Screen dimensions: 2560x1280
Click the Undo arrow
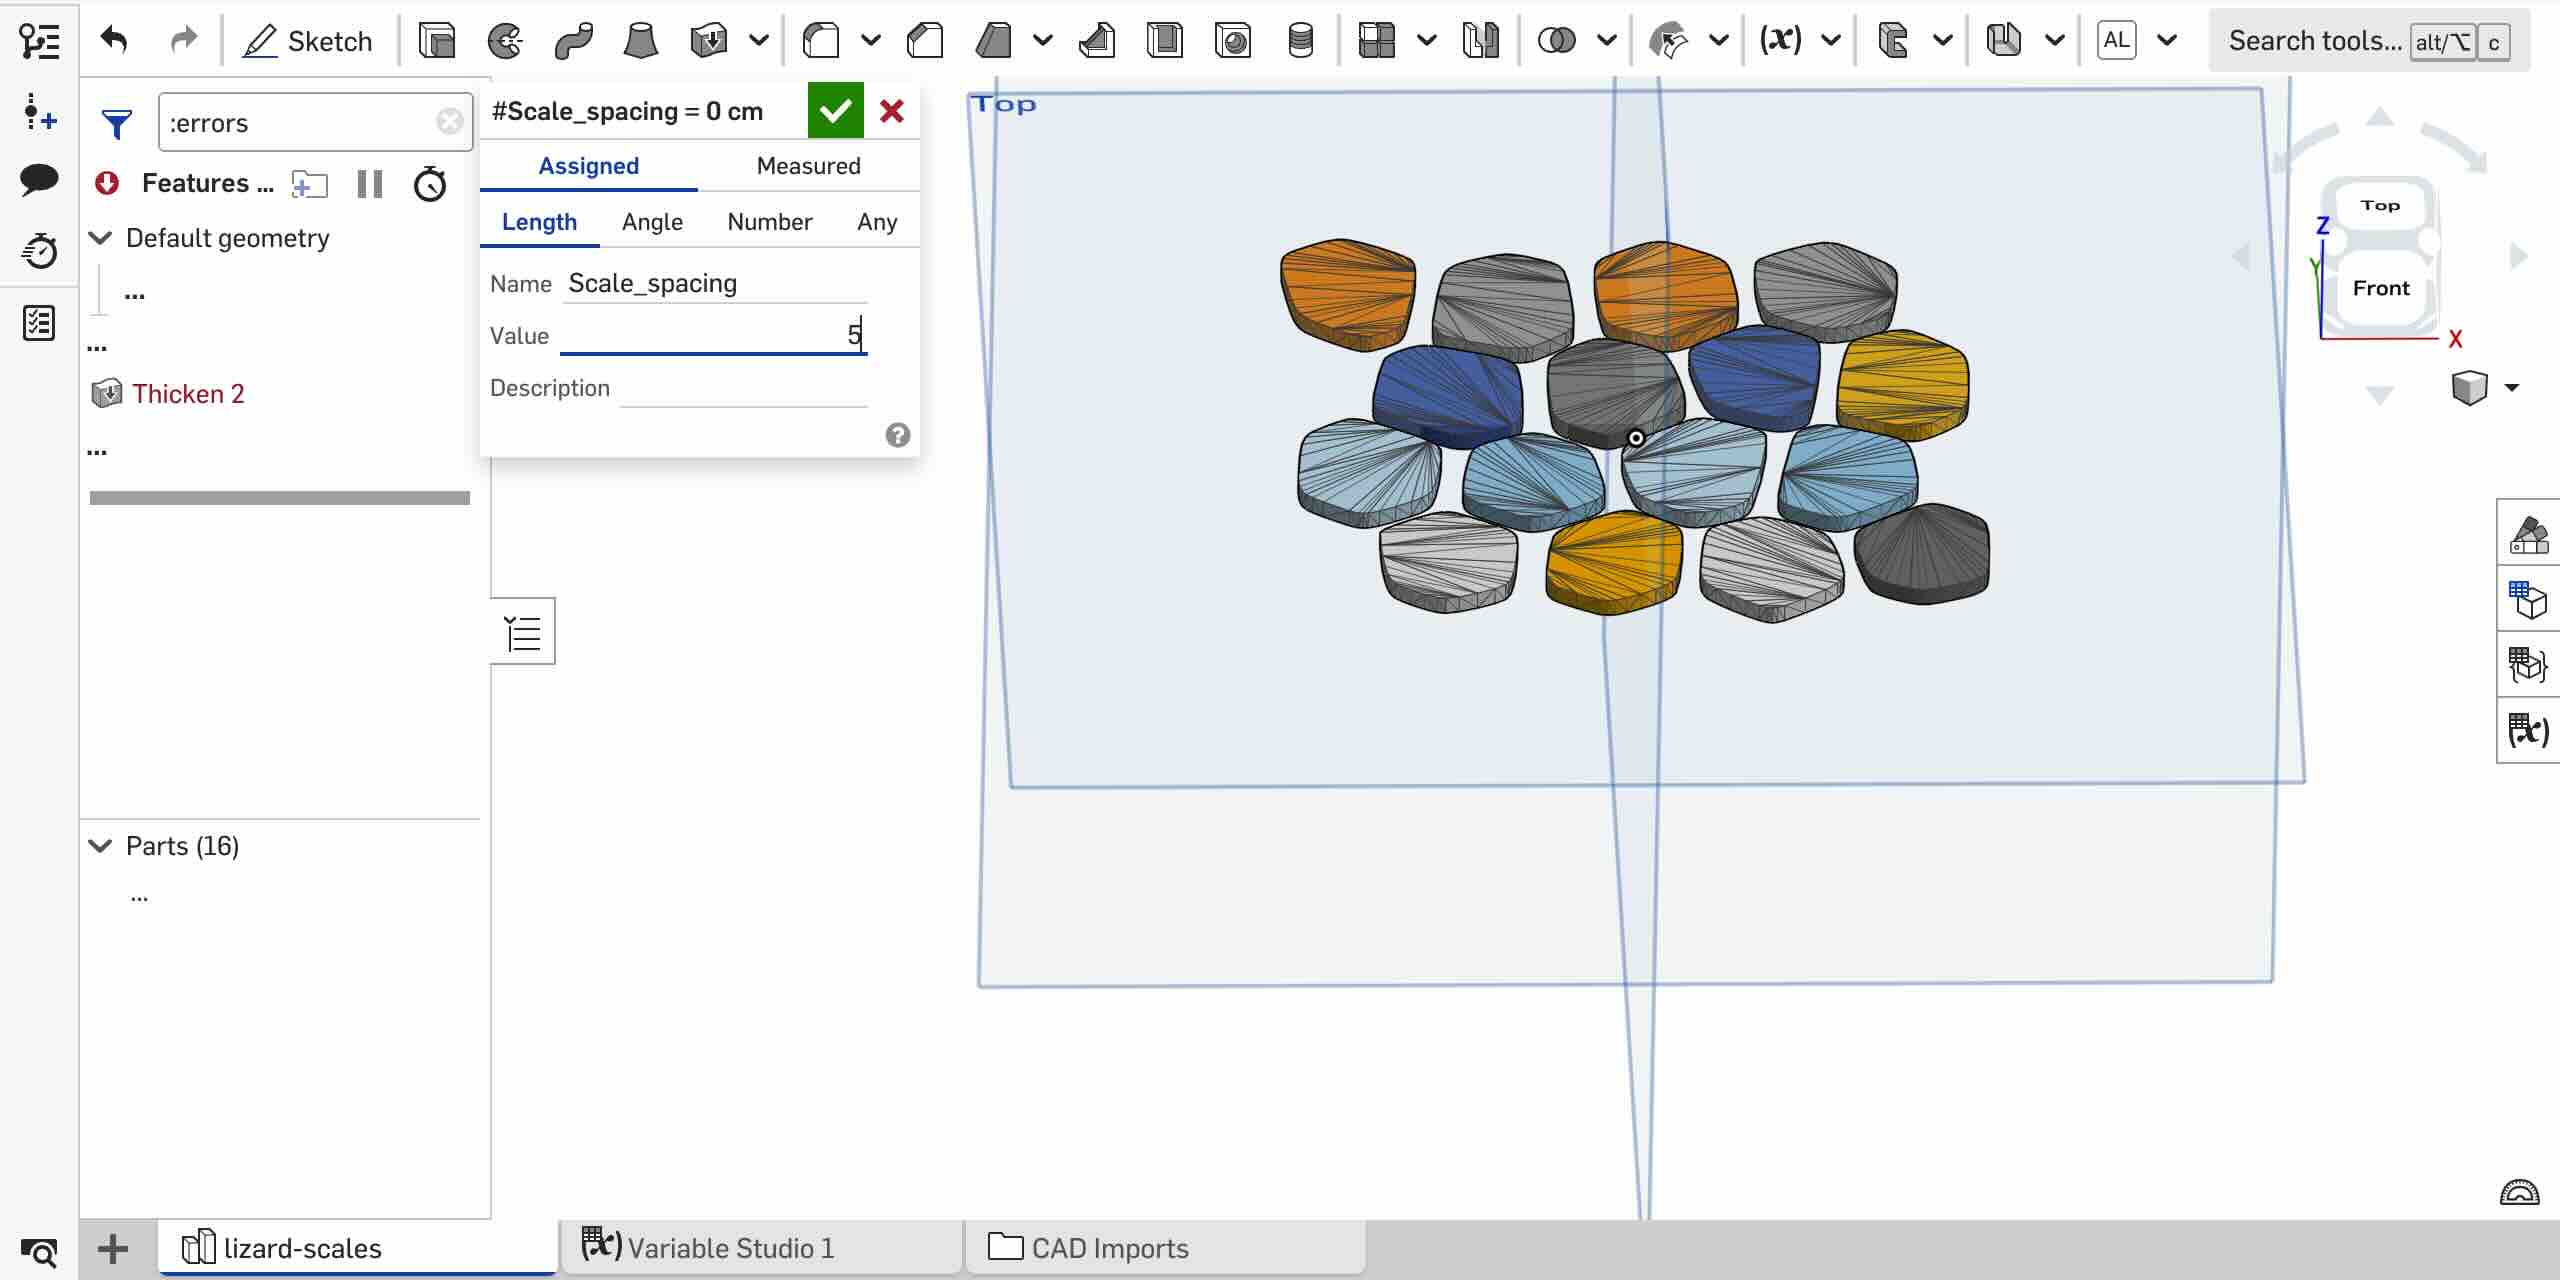(x=114, y=41)
